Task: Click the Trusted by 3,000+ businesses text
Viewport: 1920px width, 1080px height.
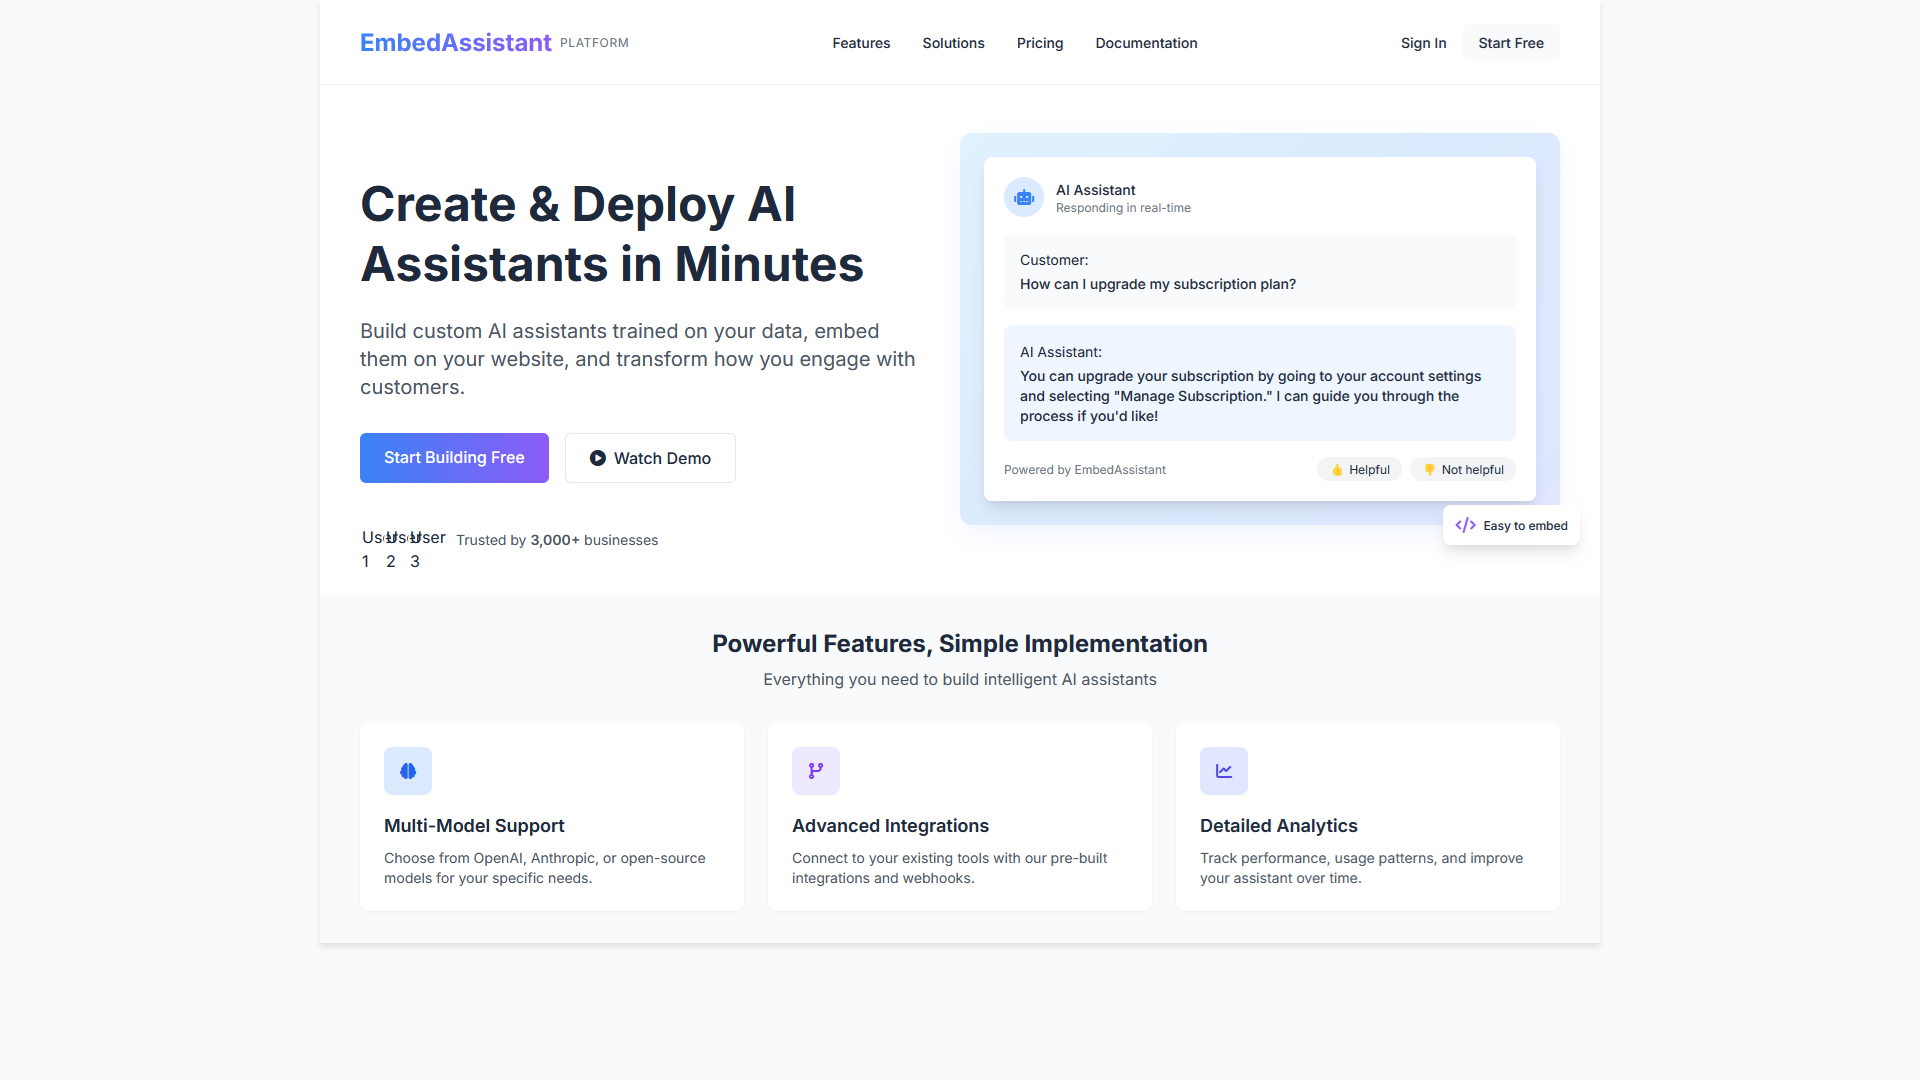Action: click(557, 540)
